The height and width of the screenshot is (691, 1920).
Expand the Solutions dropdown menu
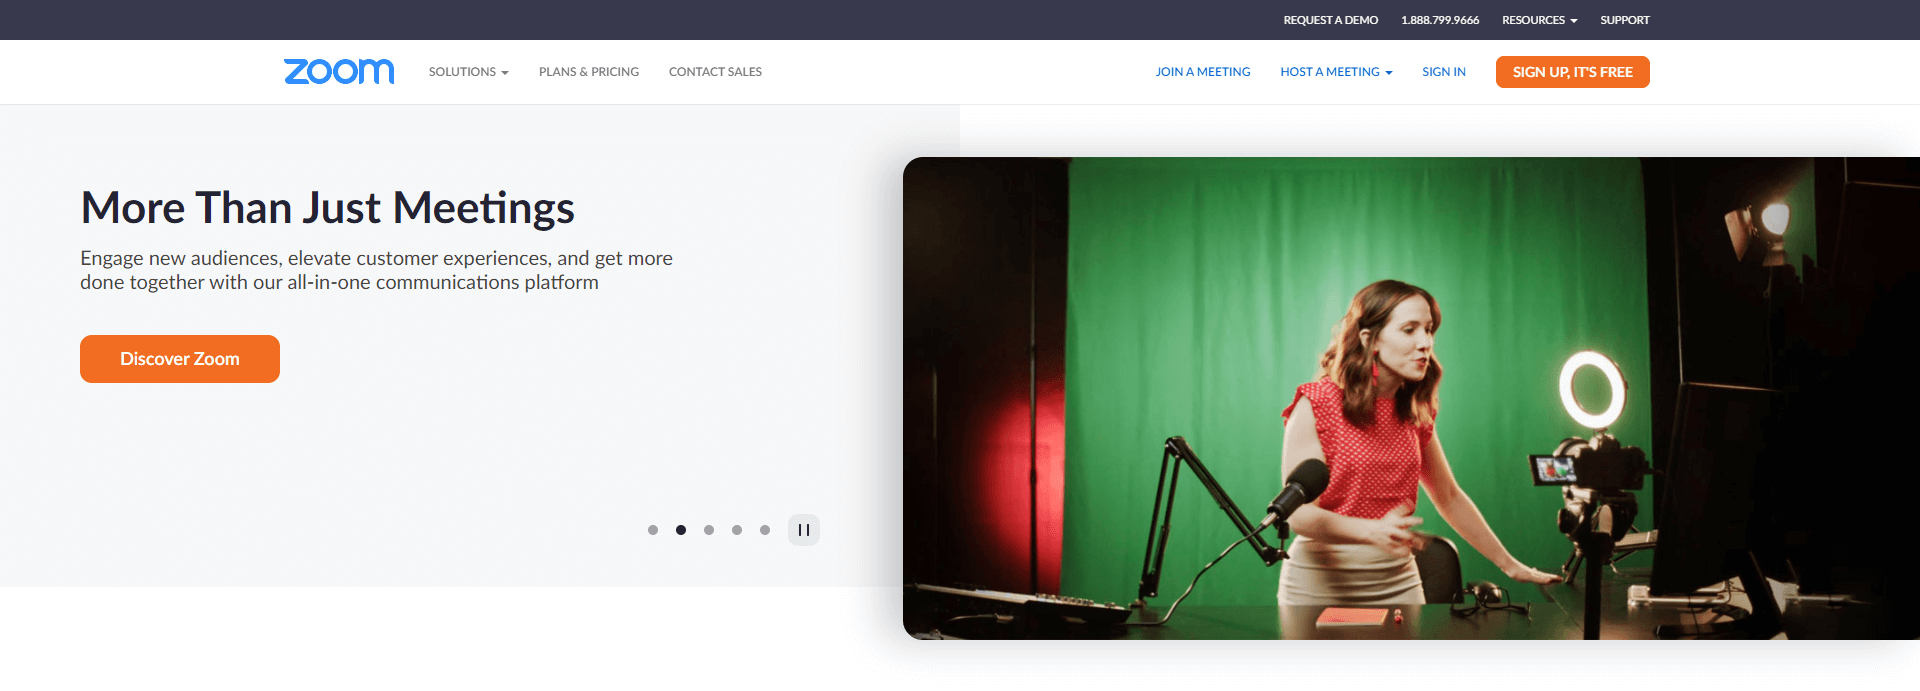click(469, 72)
